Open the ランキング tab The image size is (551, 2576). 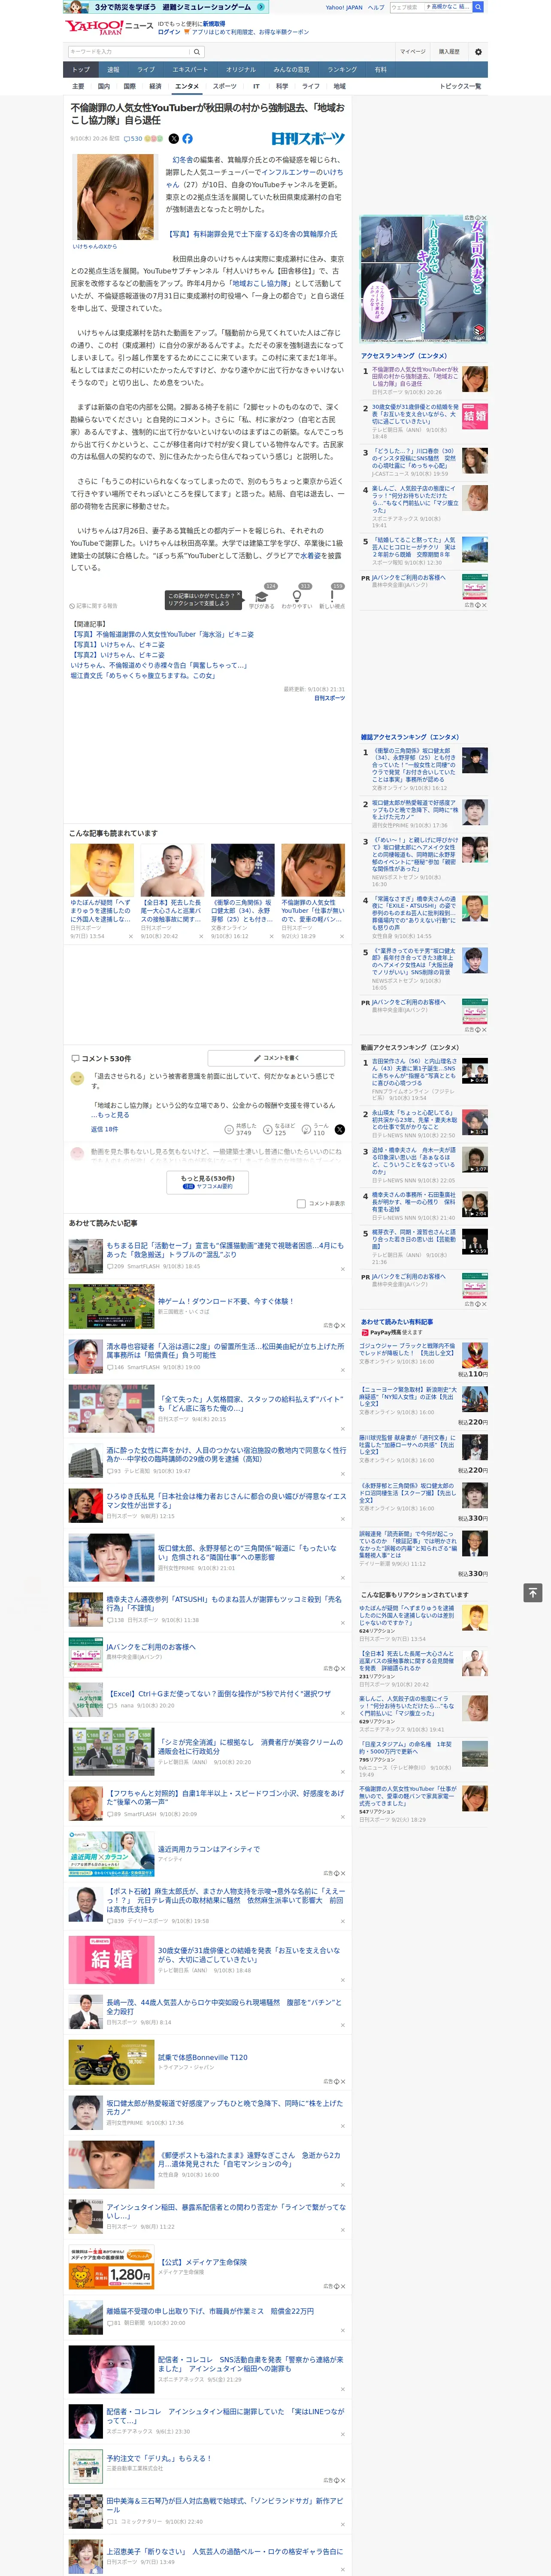342,70
